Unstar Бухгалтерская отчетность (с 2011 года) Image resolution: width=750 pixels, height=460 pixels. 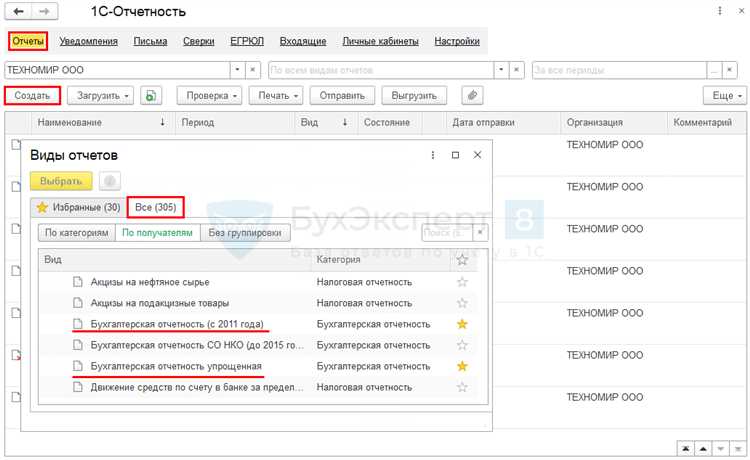coord(462,324)
